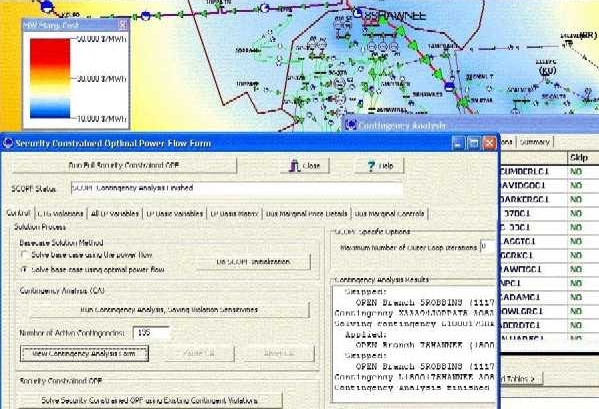Toggle Skip value NO for row AVIDGOC1

click(x=576, y=186)
